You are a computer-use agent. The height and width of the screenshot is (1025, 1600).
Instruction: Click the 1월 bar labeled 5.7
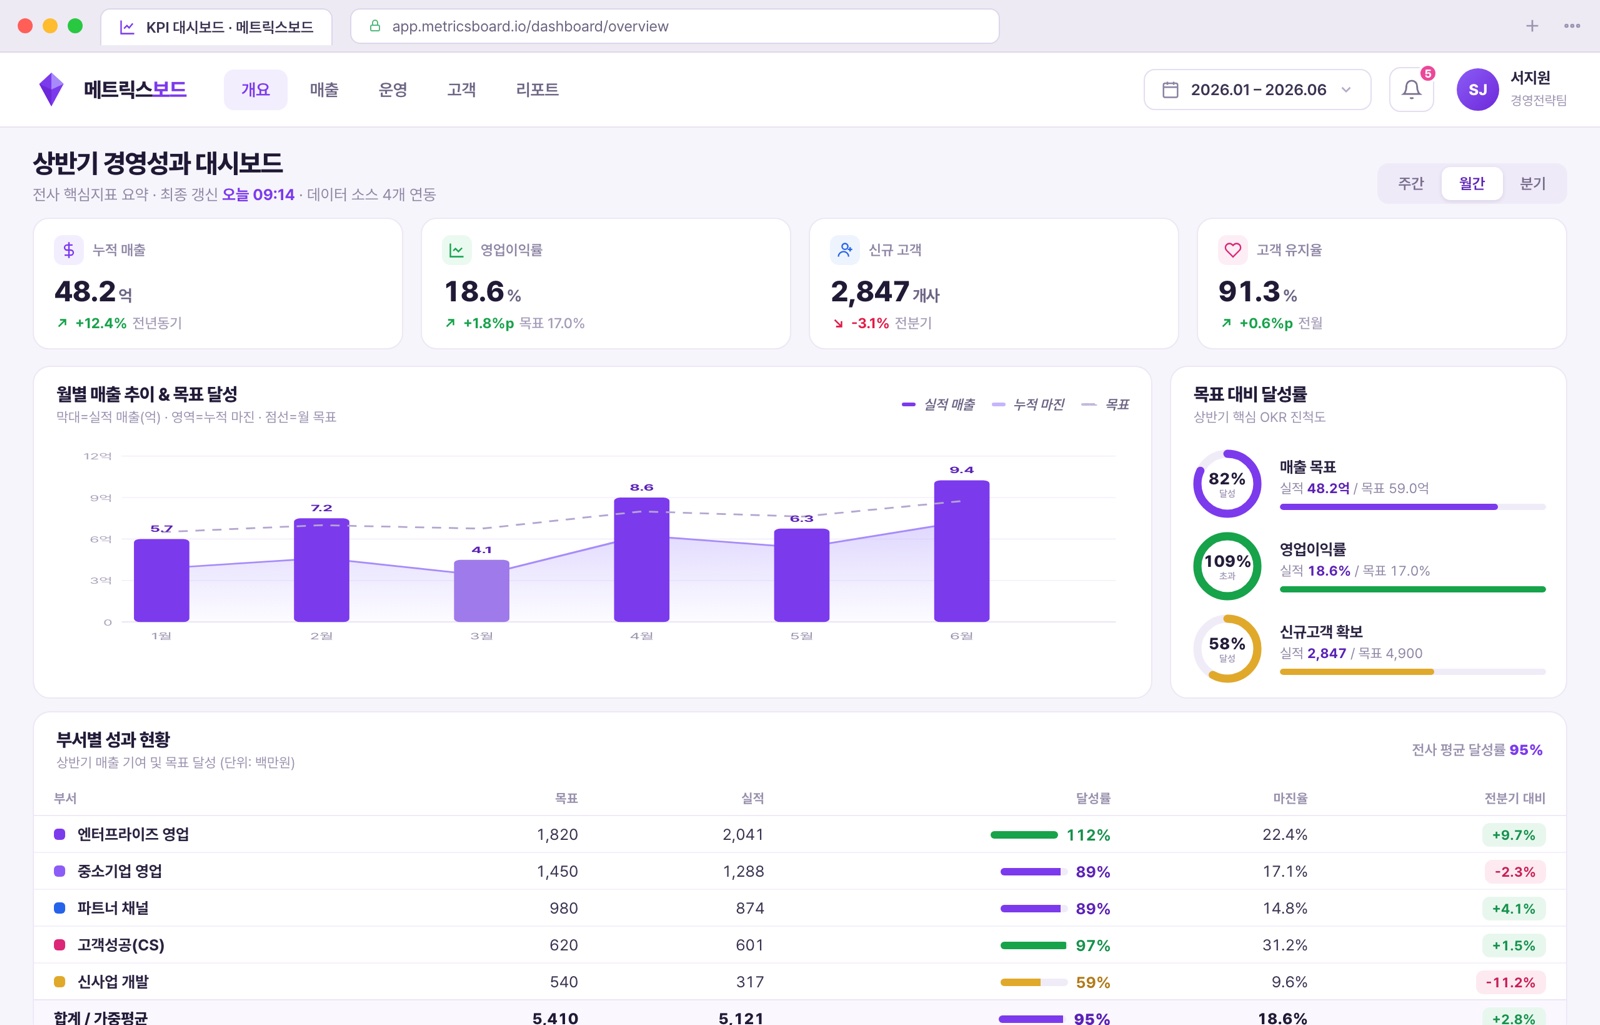click(x=162, y=581)
